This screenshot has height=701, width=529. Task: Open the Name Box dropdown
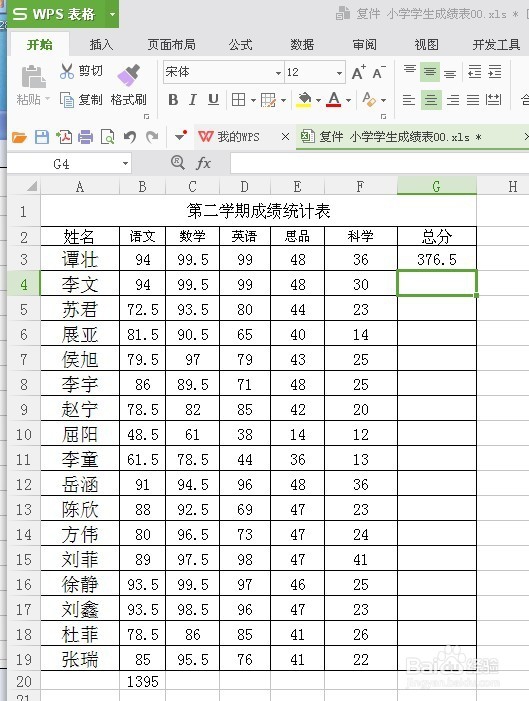coord(126,164)
